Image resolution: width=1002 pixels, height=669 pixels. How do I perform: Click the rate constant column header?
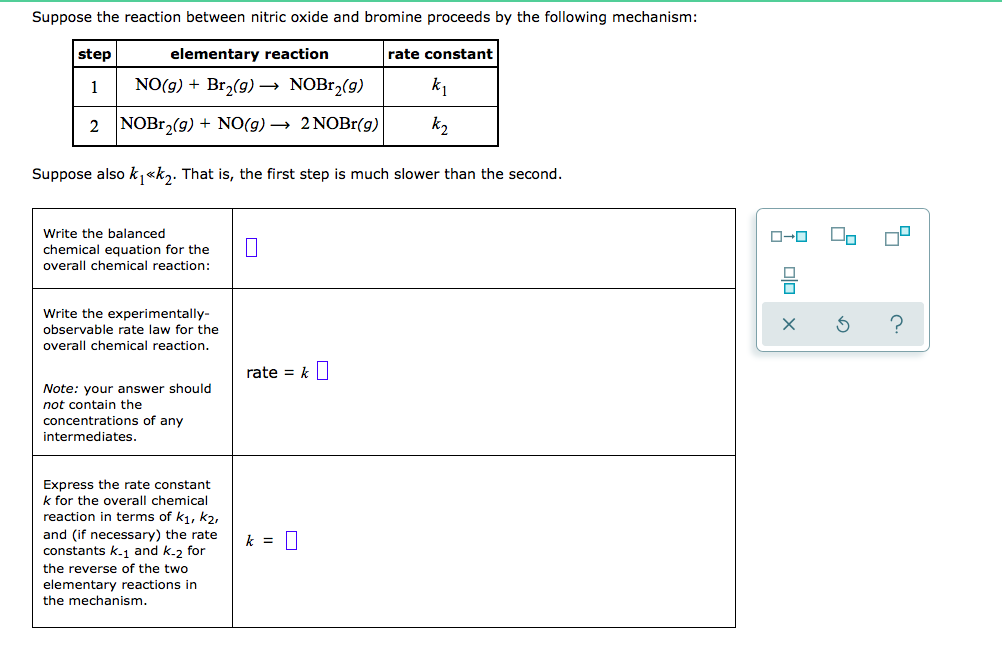point(440,53)
